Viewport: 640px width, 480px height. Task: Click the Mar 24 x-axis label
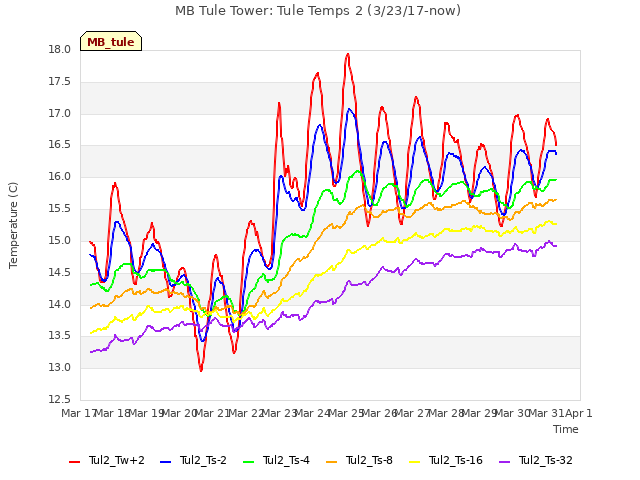click(x=313, y=413)
